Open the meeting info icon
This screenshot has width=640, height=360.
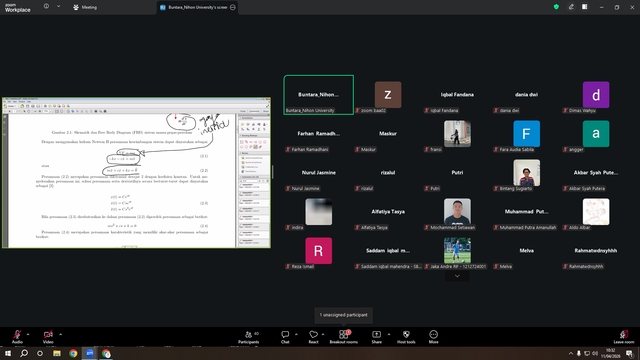point(46,7)
